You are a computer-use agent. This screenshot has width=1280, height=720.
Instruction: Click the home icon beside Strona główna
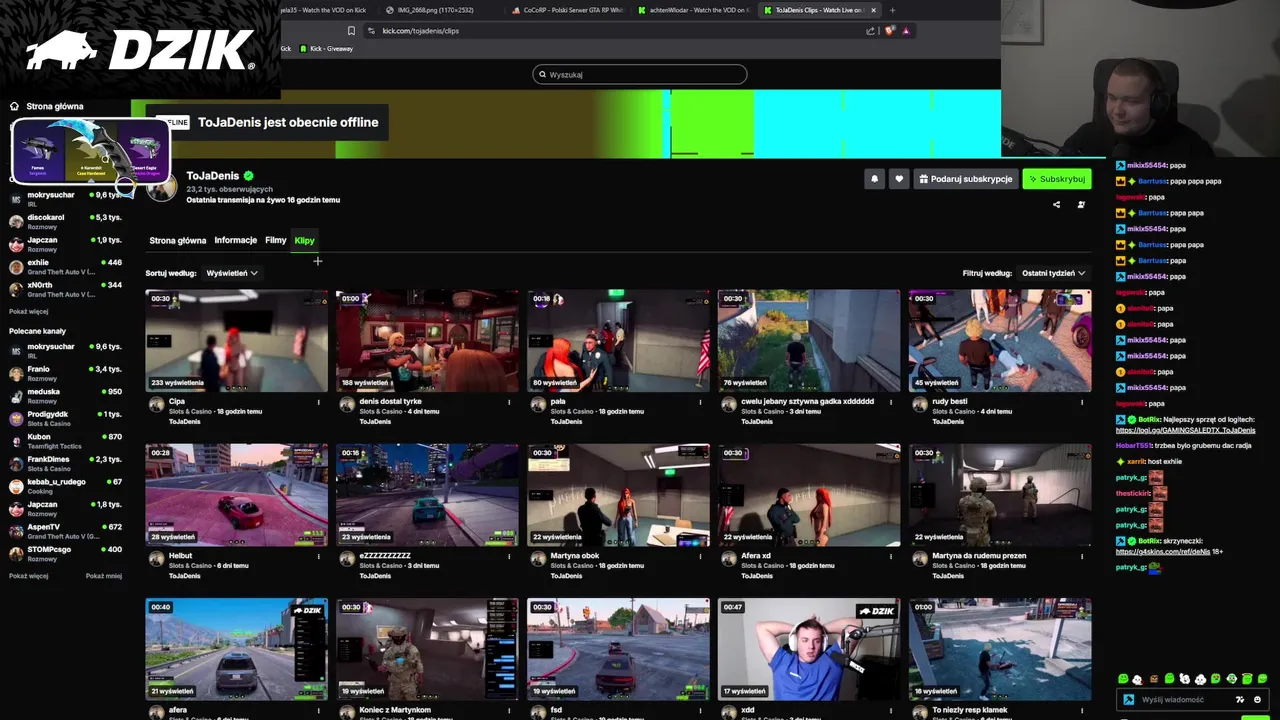click(x=15, y=106)
